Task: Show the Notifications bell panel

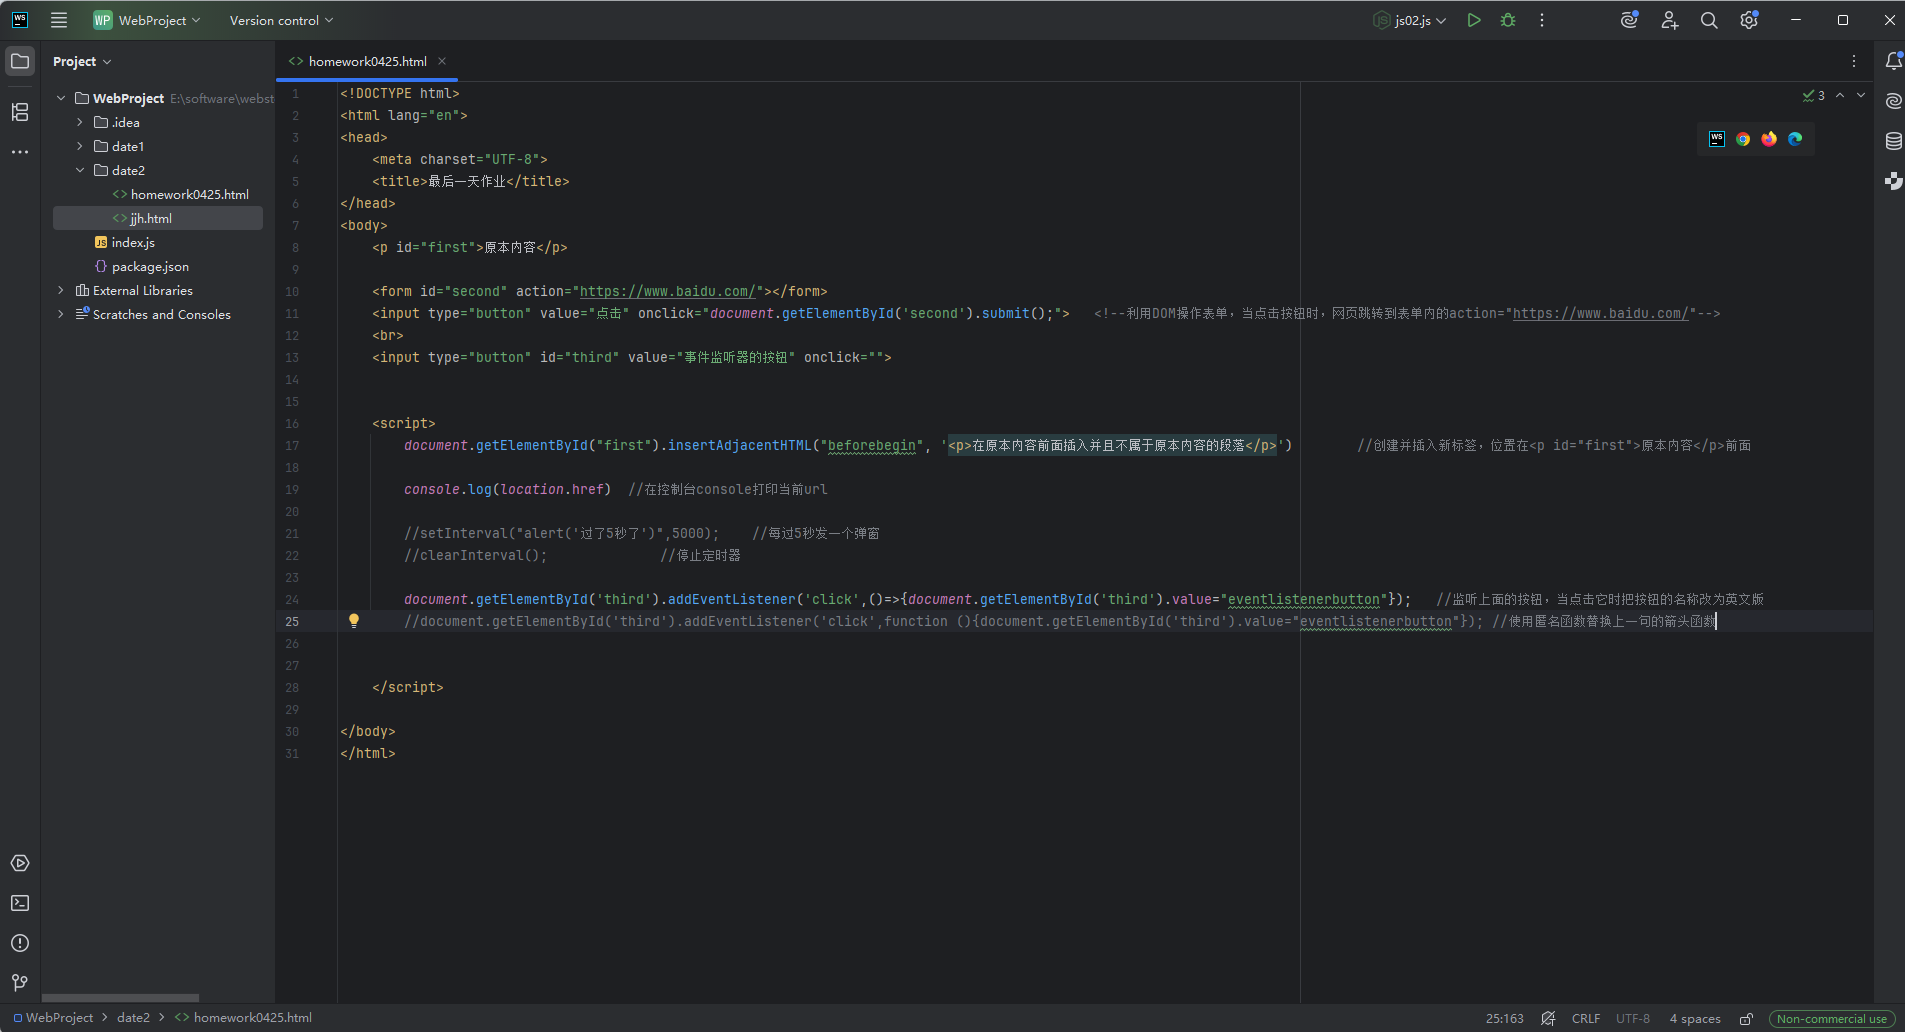Action: pyautogui.click(x=1893, y=61)
